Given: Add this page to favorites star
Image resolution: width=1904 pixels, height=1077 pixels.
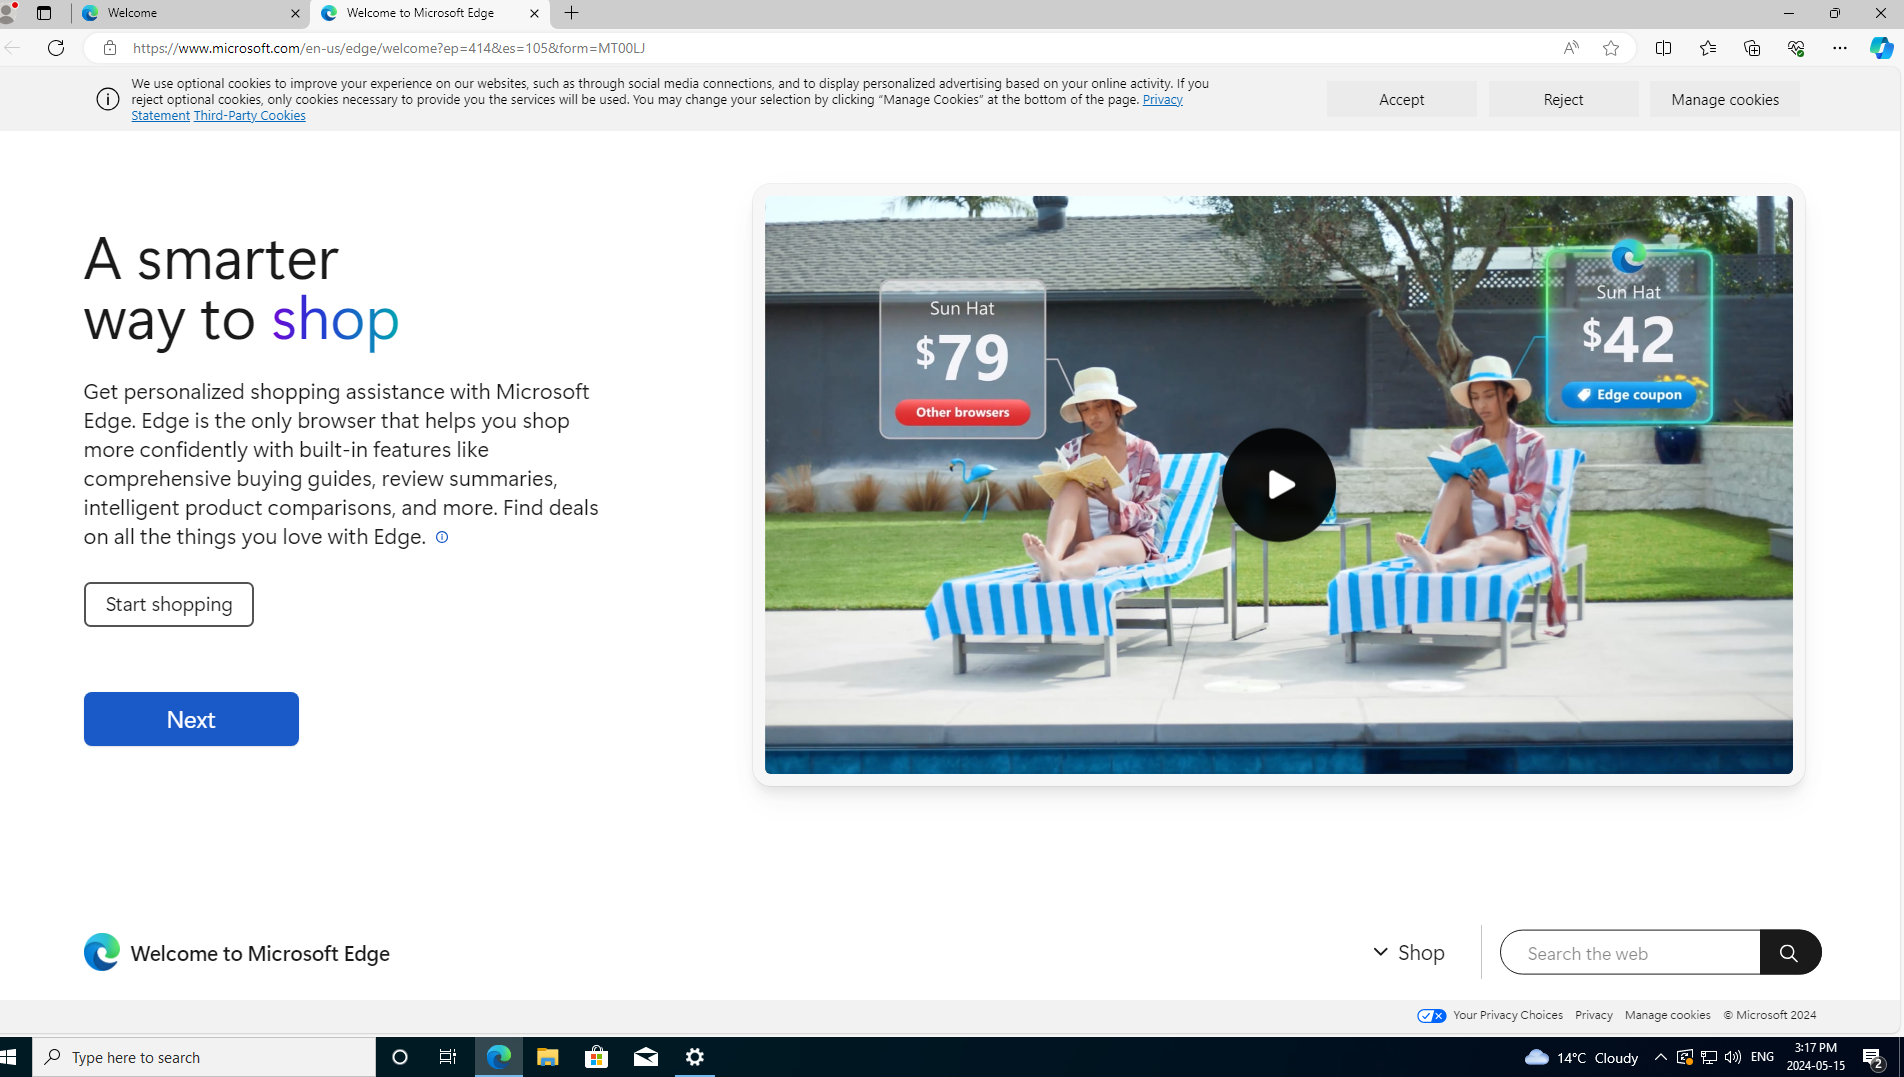Looking at the screenshot, I should [x=1610, y=48].
